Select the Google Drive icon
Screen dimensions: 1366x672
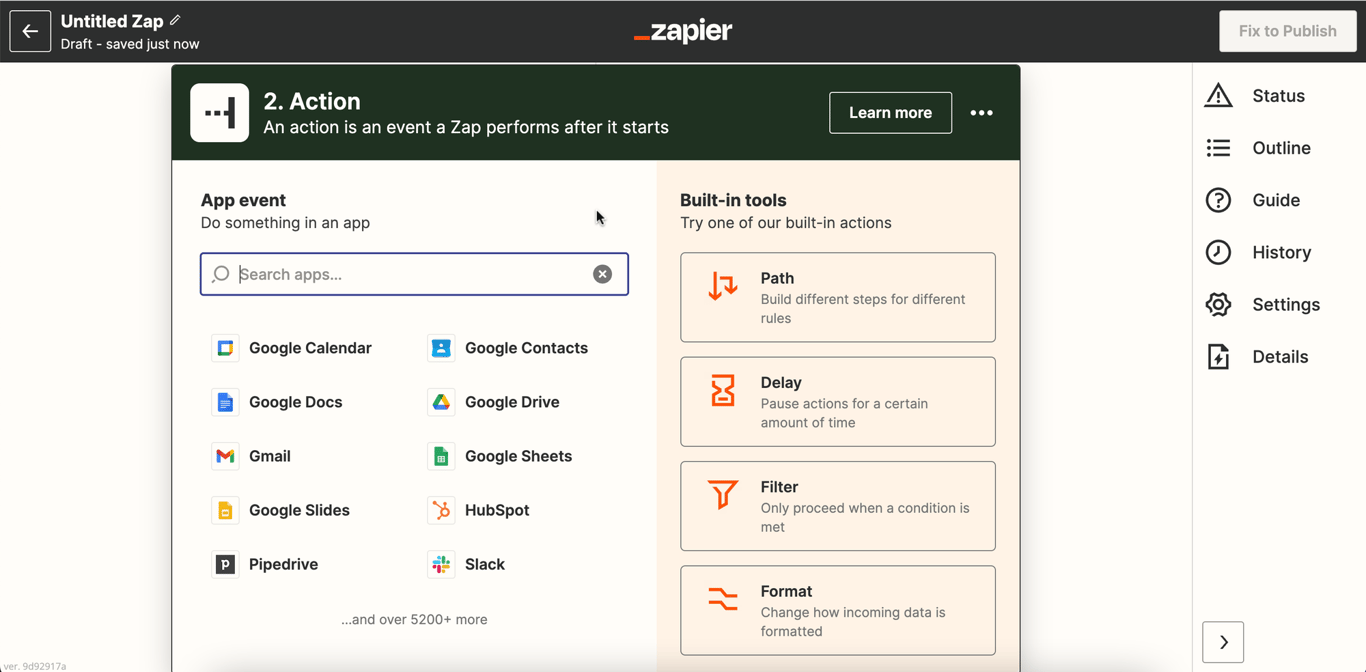441,402
